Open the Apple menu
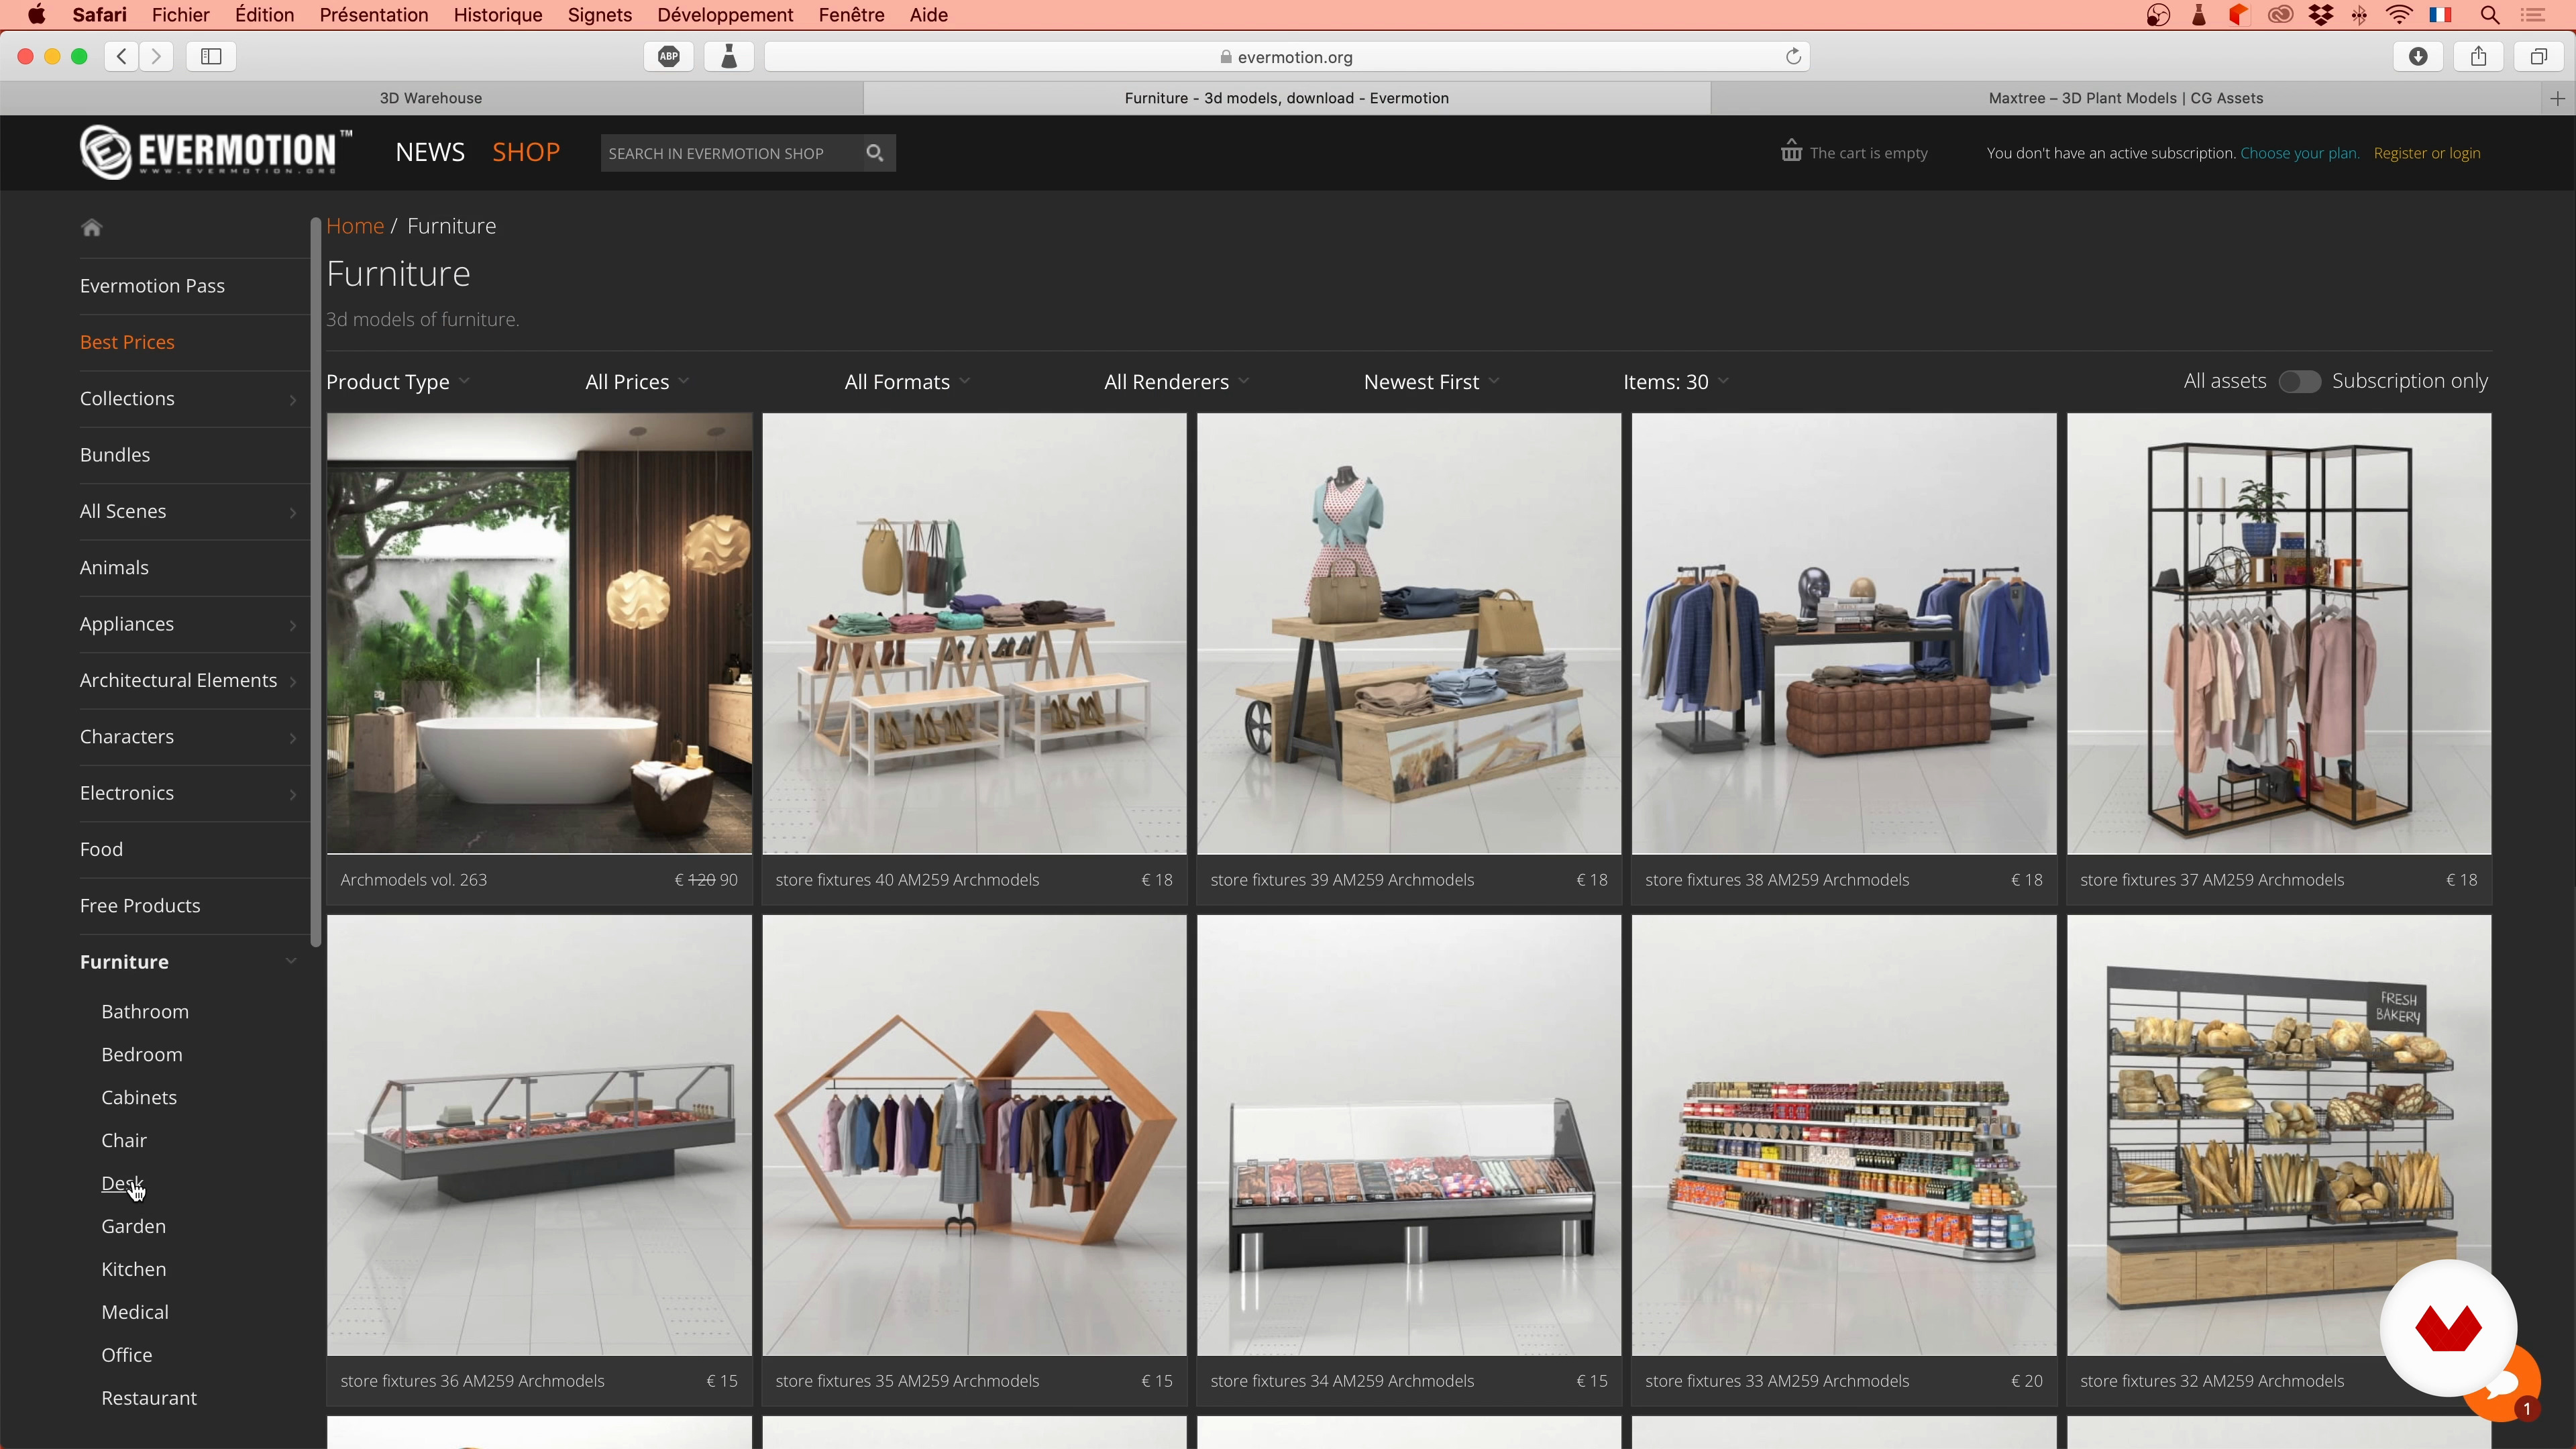The height and width of the screenshot is (1449, 2576). coord(36,15)
